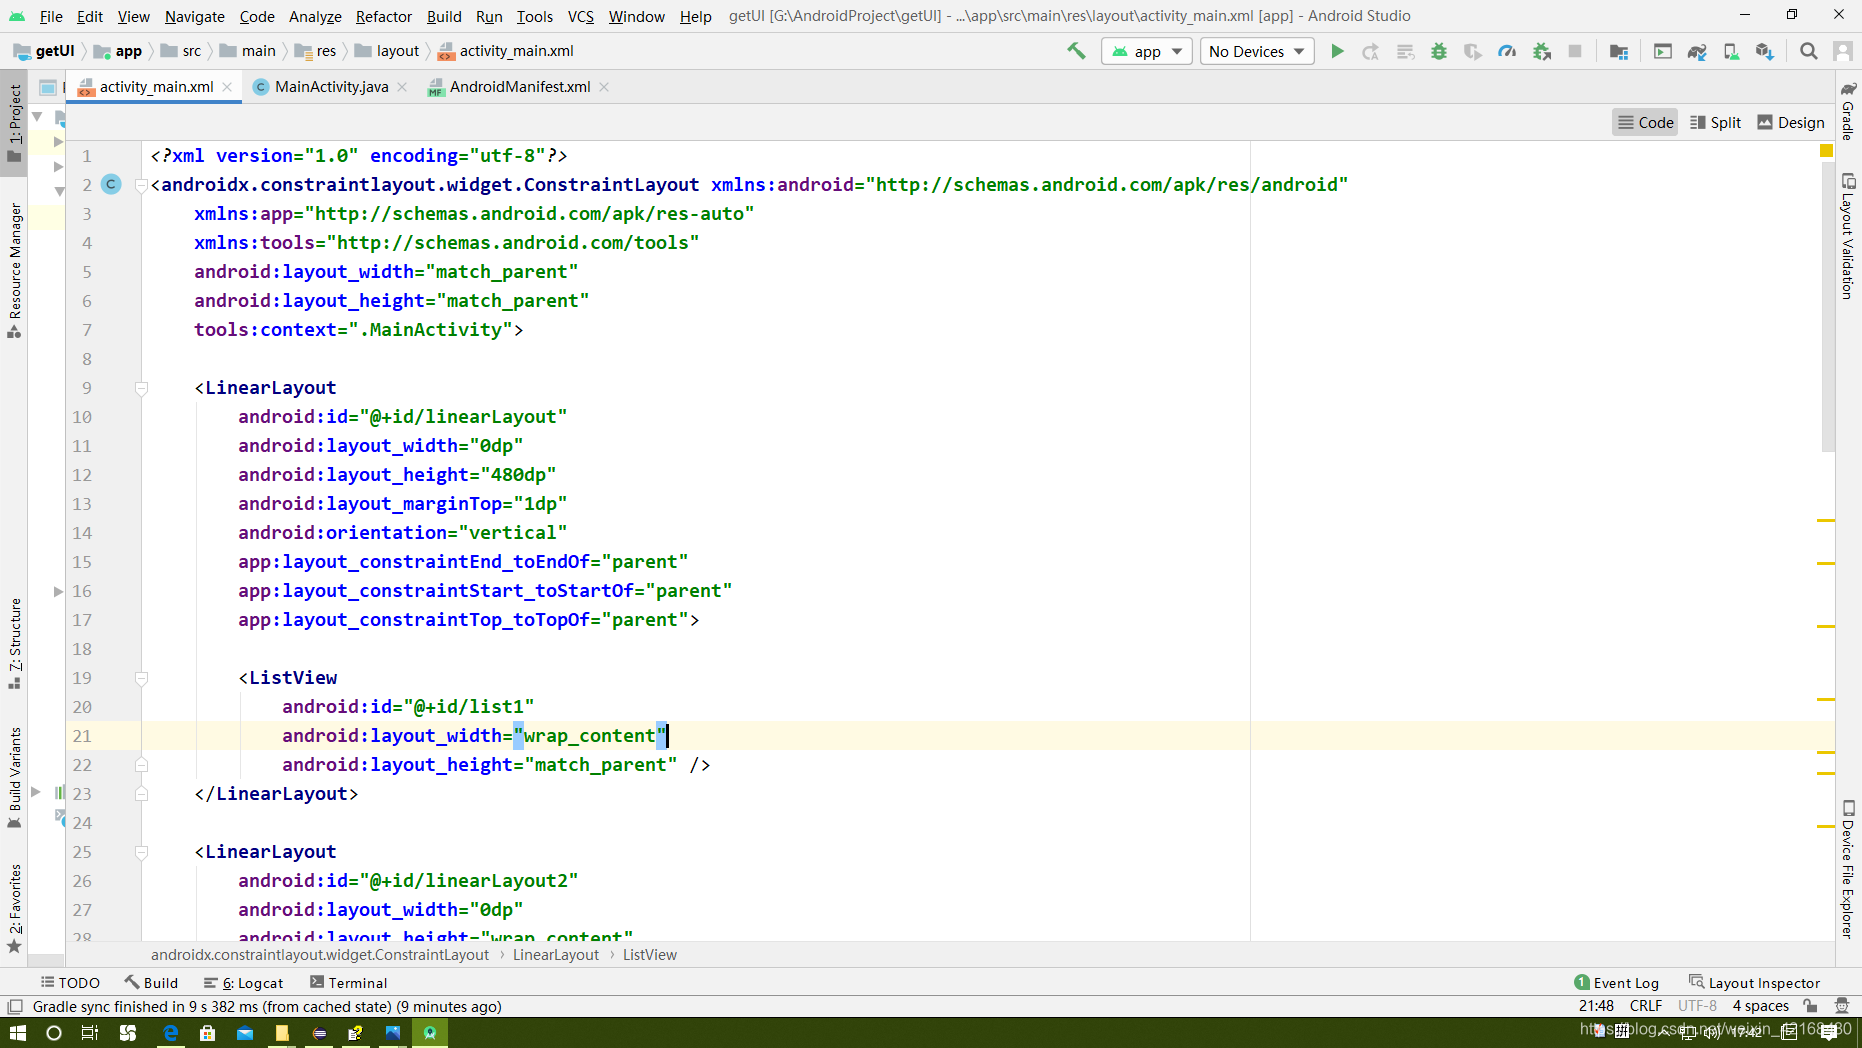The height and width of the screenshot is (1048, 1862).
Task: Click the CRLF line separator selector
Action: (x=1645, y=1006)
